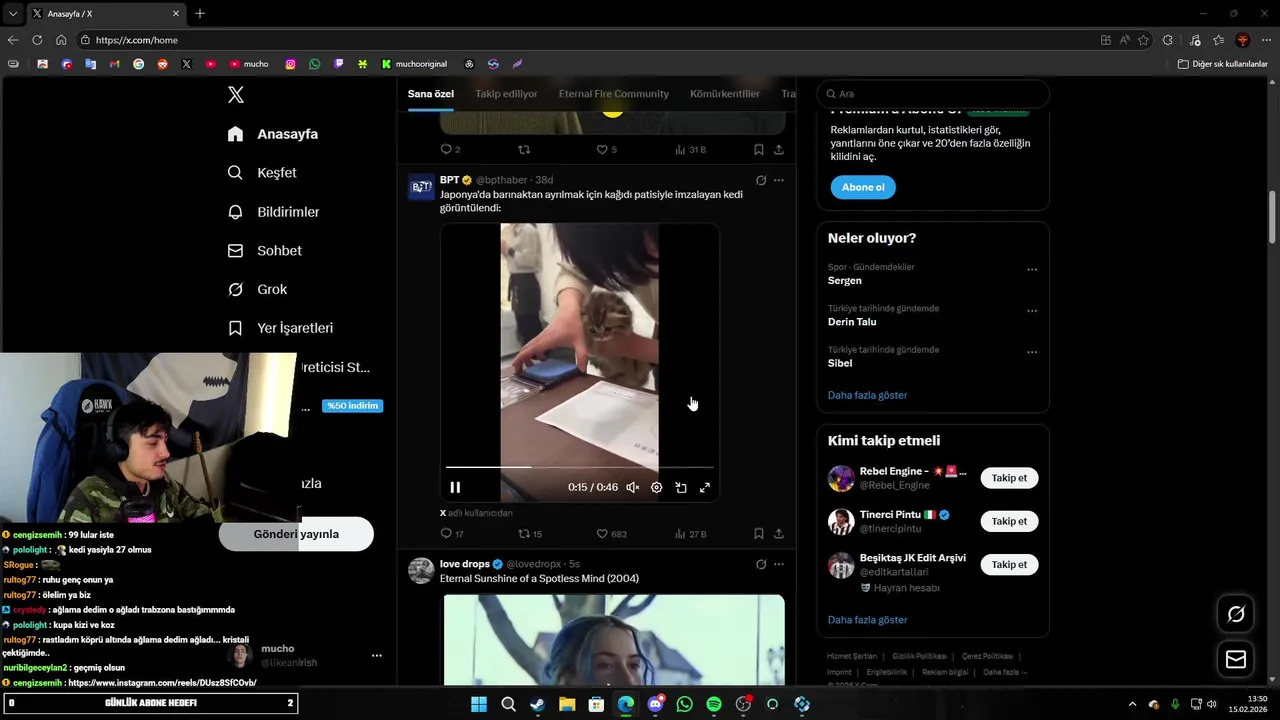Open more options for the Sergen trend
This screenshot has width=1280, height=720.
pos(1032,270)
